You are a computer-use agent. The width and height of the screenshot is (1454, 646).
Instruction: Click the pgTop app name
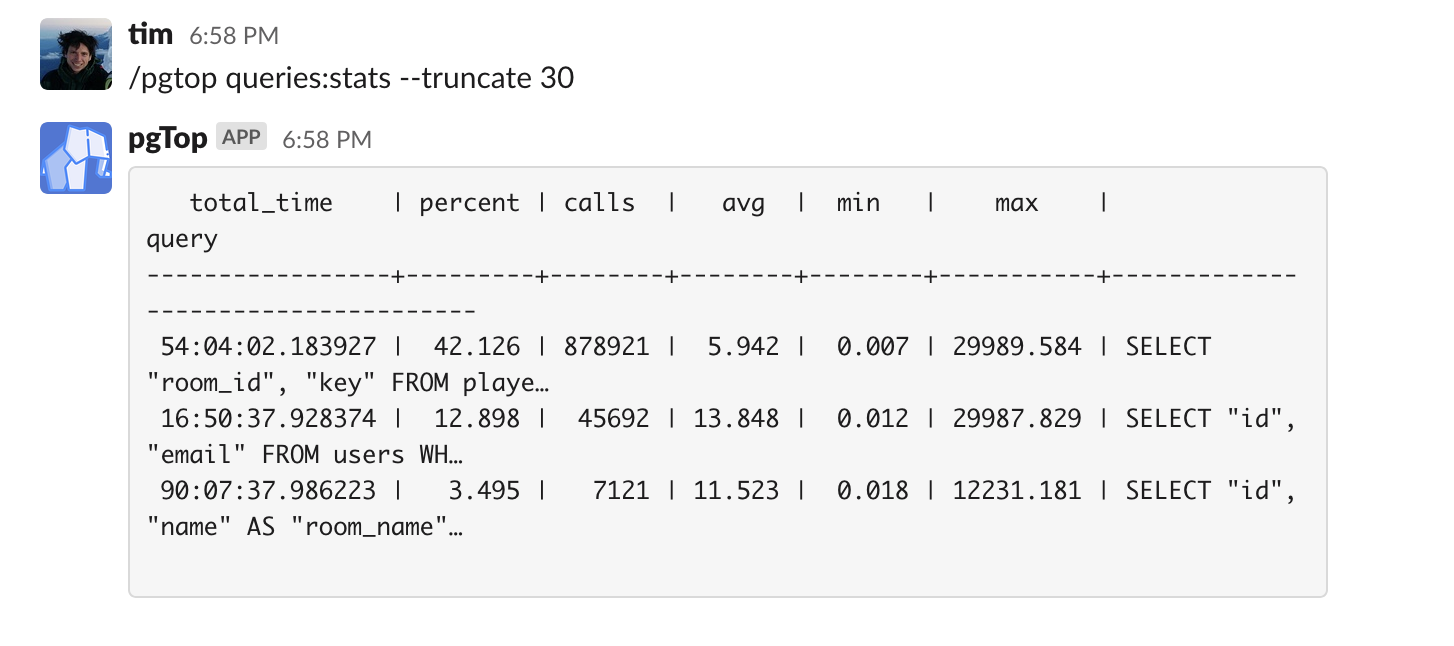coord(168,138)
